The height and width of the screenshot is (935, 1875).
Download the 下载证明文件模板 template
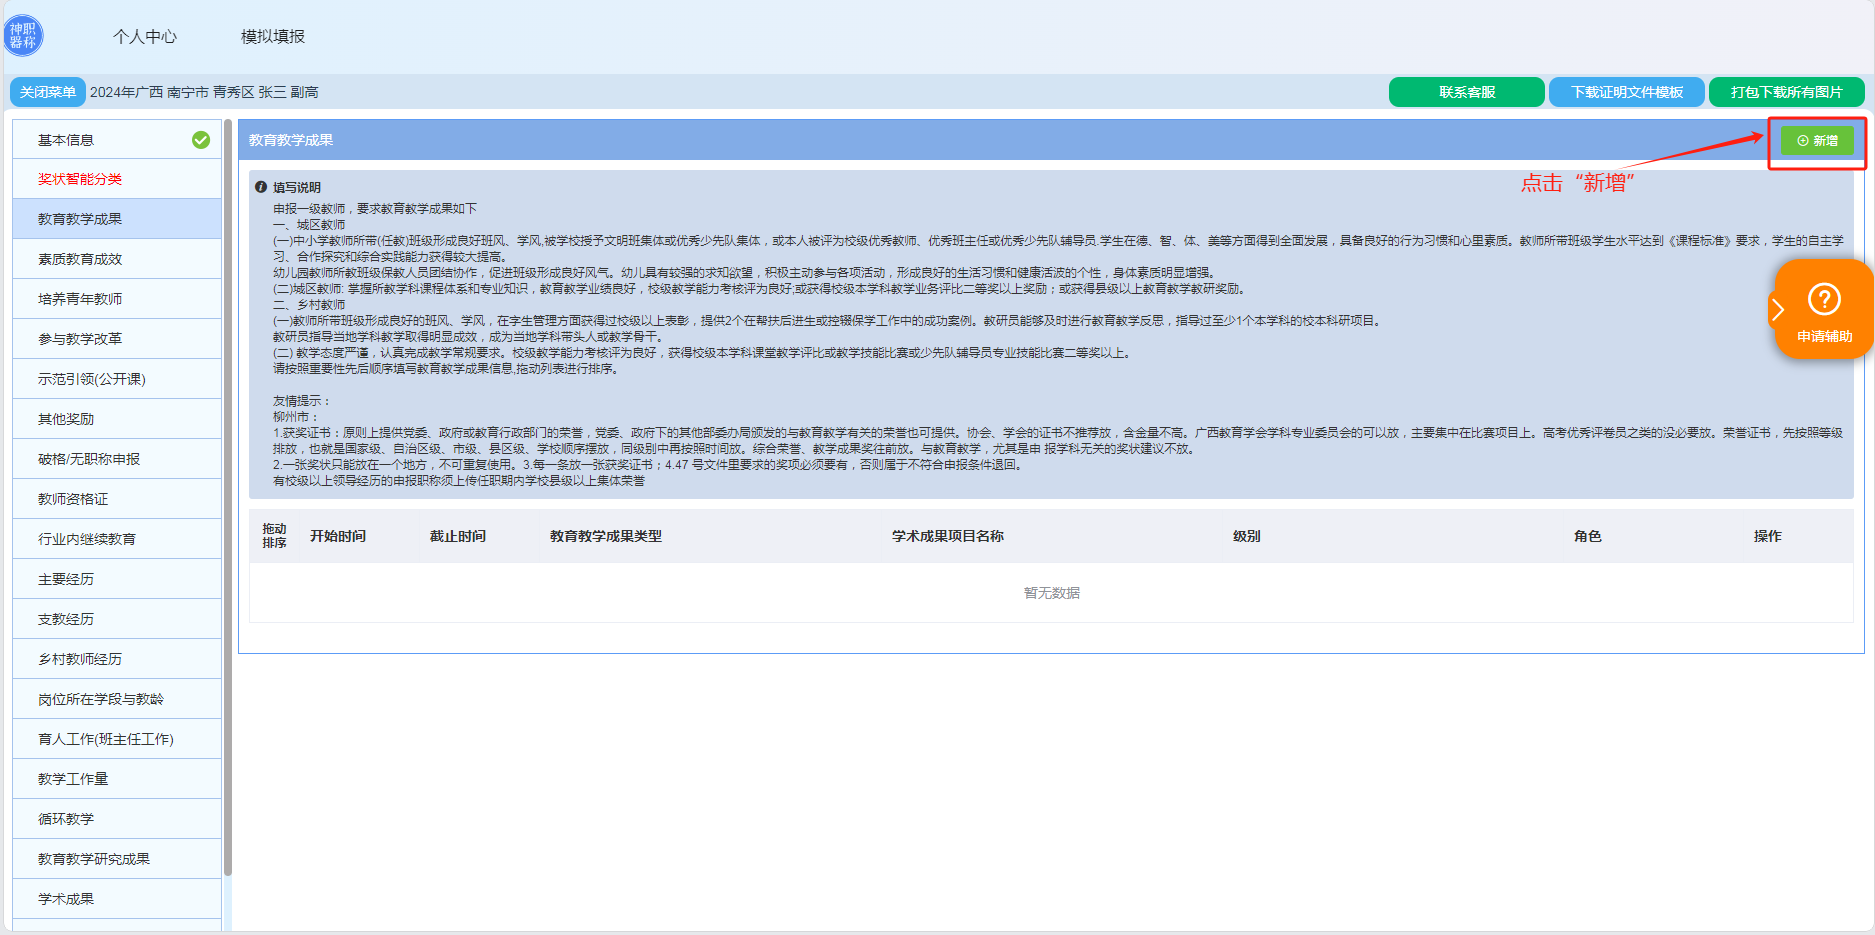[1626, 92]
